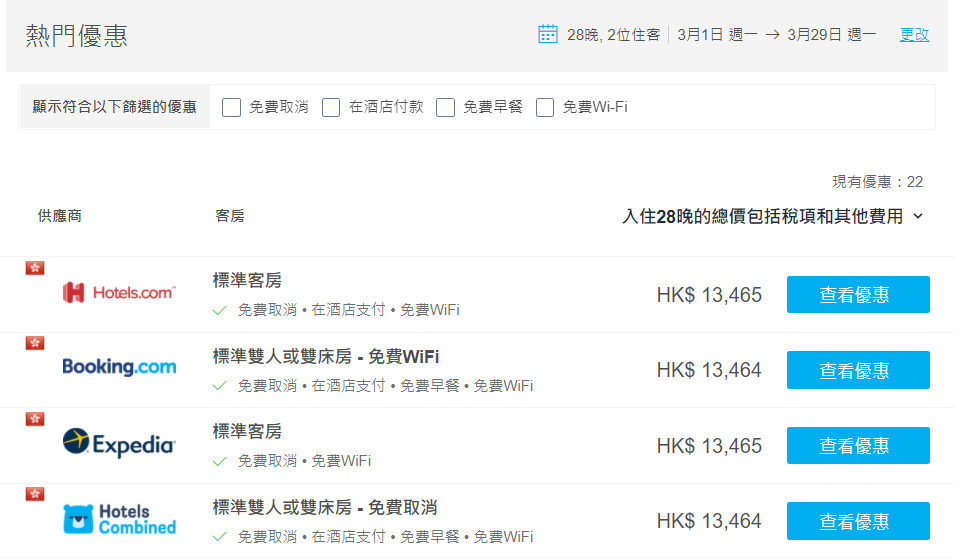
Task: Click the Hotels.com logo
Action: click(119, 293)
